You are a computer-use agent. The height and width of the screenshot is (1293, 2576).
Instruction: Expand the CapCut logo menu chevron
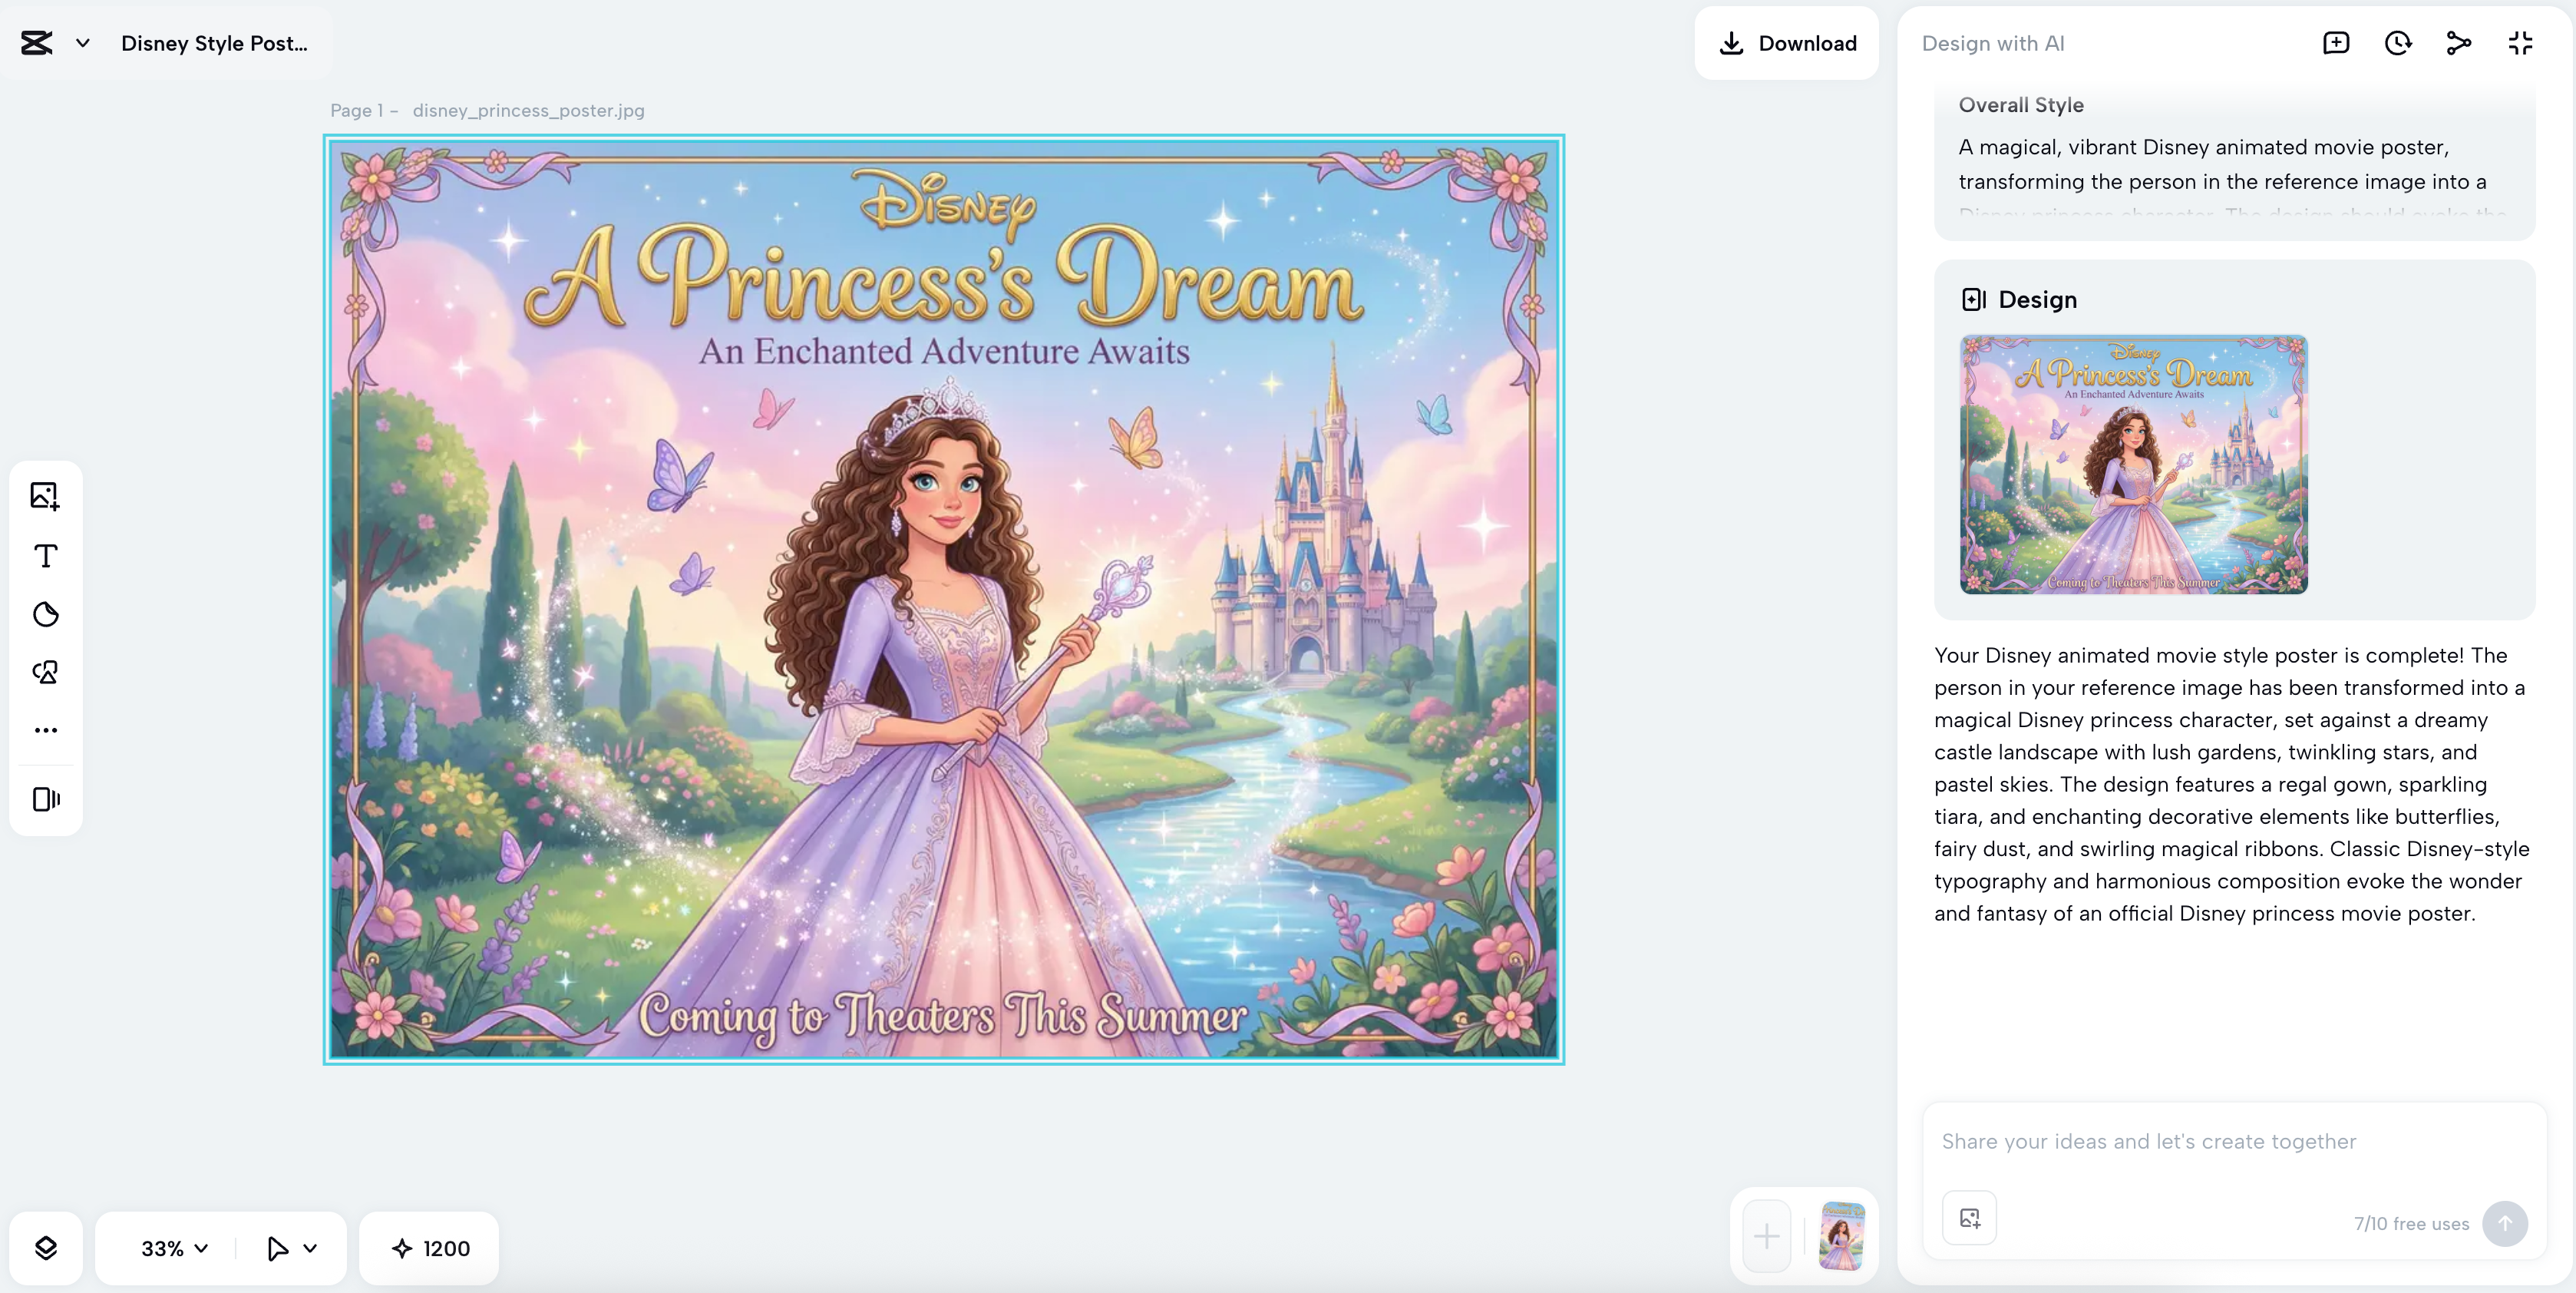83,43
